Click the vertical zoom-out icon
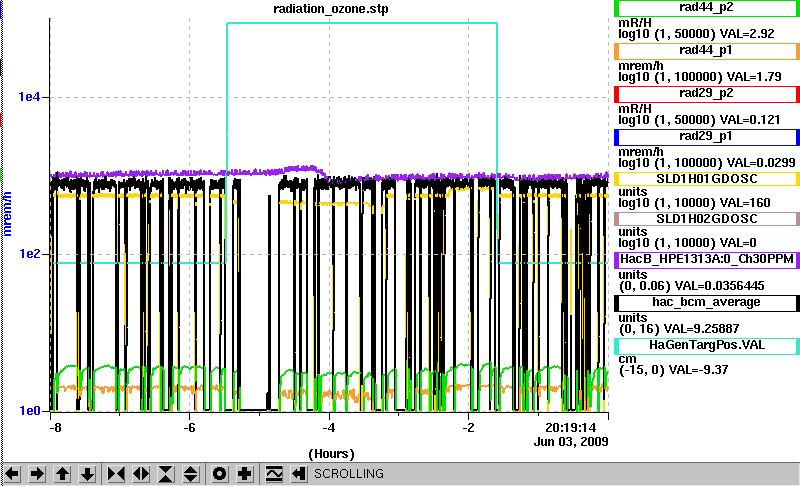 pyautogui.click(x=191, y=474)
